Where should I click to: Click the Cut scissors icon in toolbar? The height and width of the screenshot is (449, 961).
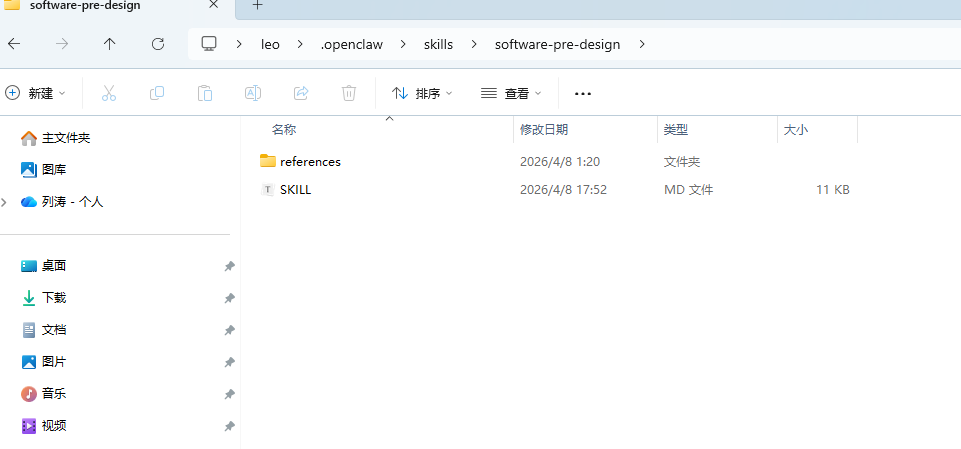tap(109, 93)
